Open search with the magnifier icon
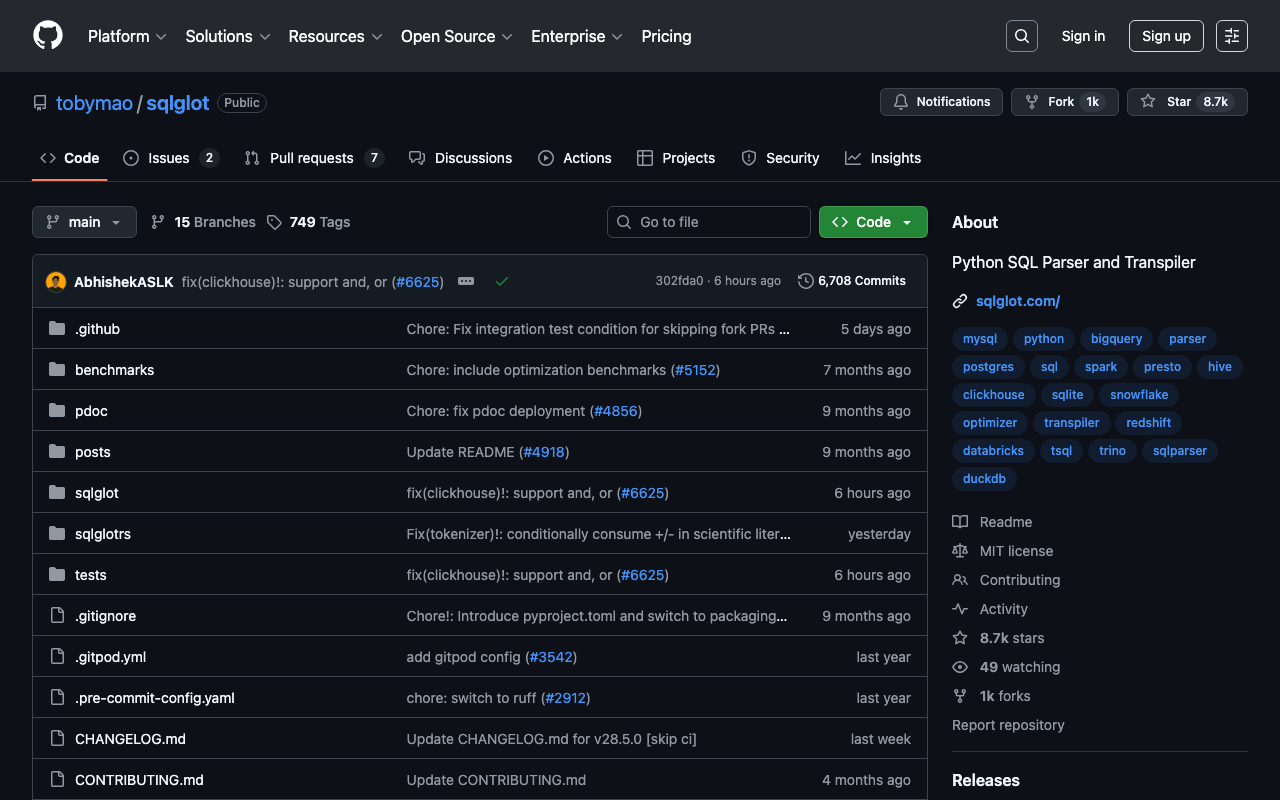Viewport: 1280px width, 800px height. point(1021,36)
